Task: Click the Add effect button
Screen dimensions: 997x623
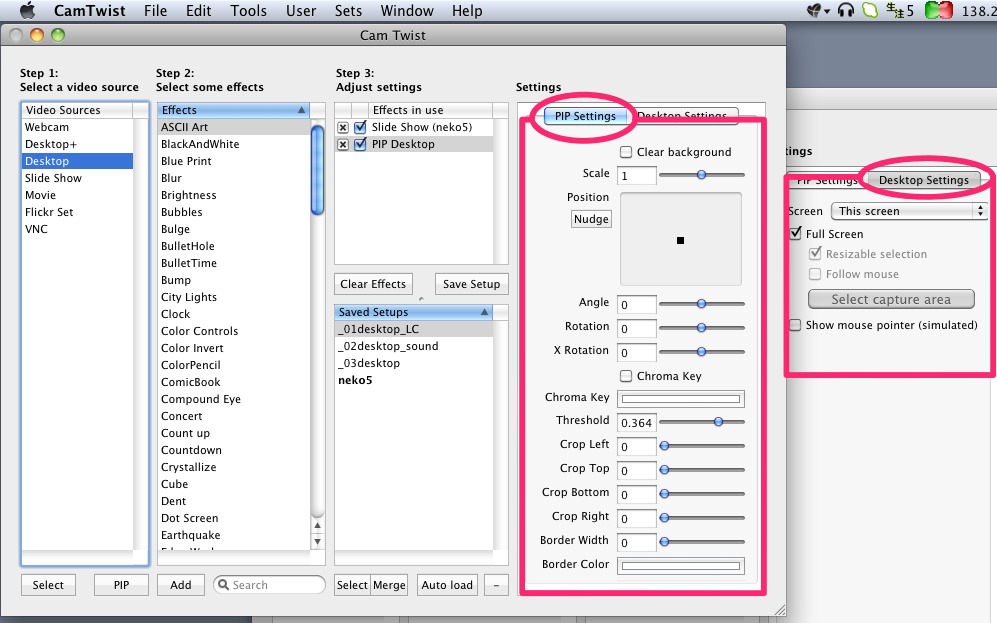Action: click(181, 585)
